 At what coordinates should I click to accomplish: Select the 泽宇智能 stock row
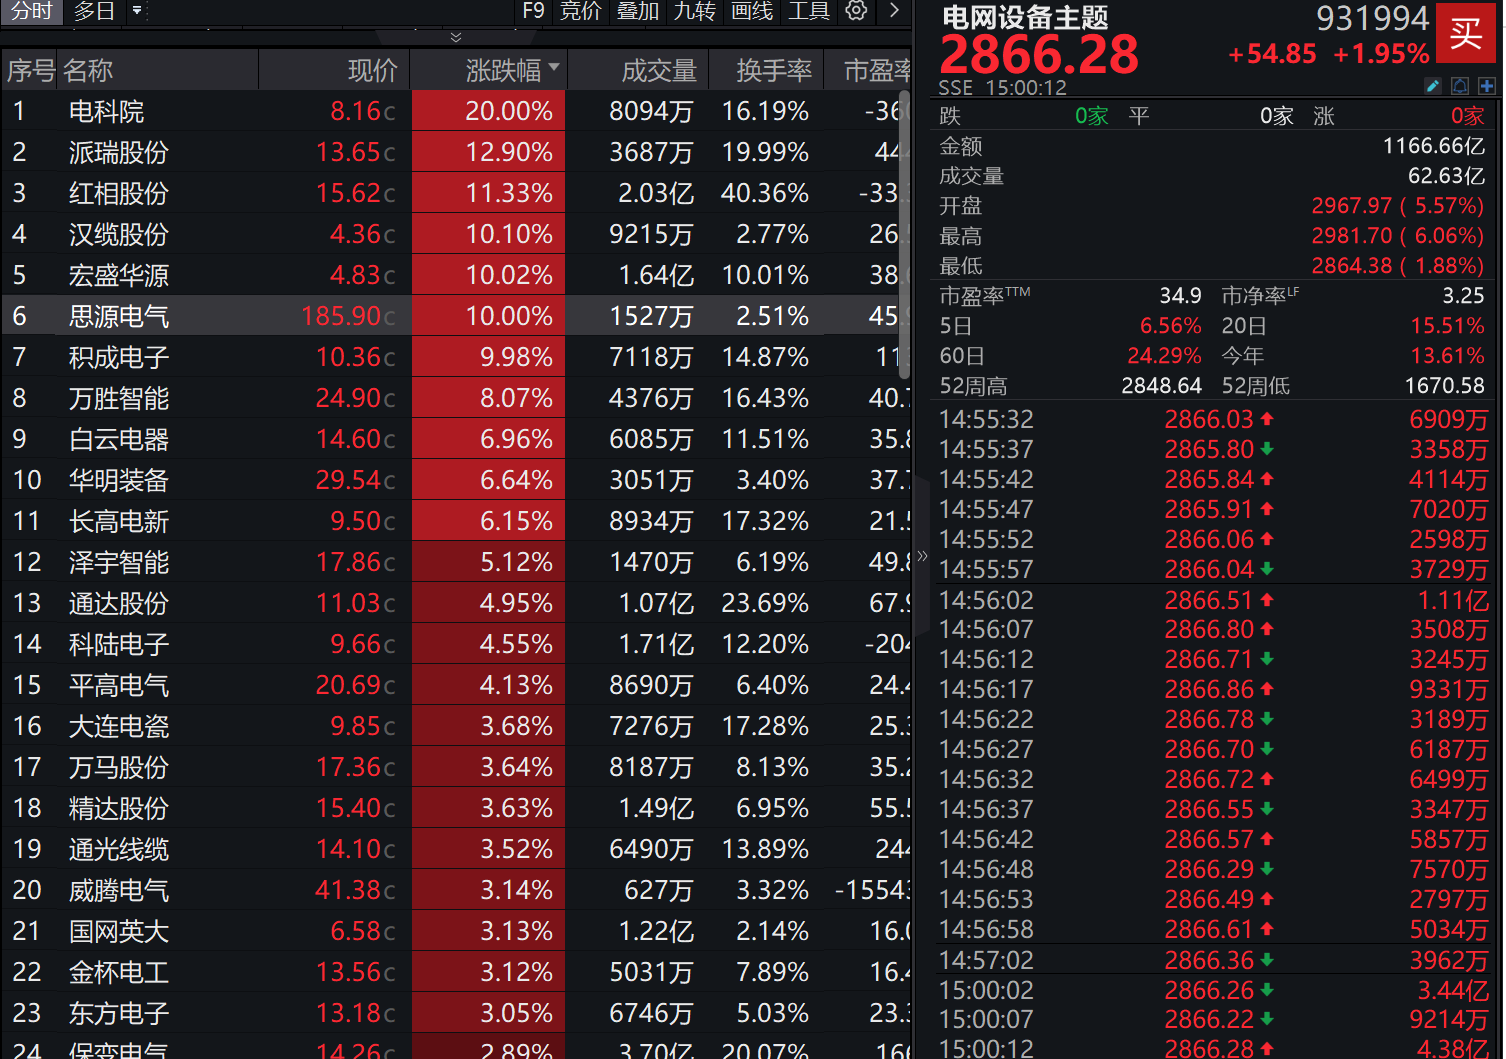coord(456,562)
